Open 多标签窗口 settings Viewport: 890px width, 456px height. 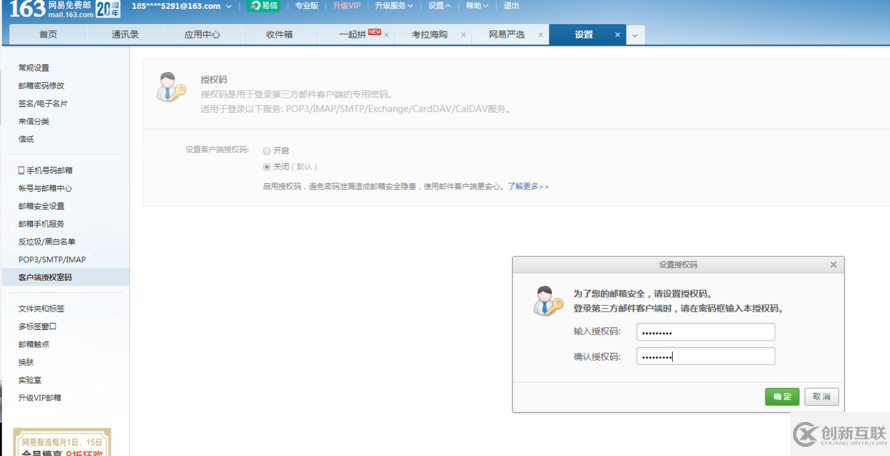[37, 327]
